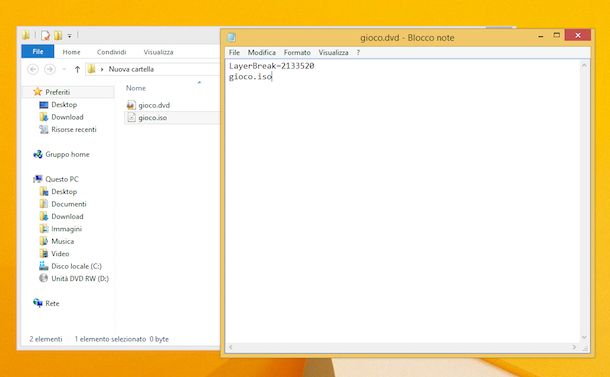Open Video folder in sidebar

tap(60, 254)
